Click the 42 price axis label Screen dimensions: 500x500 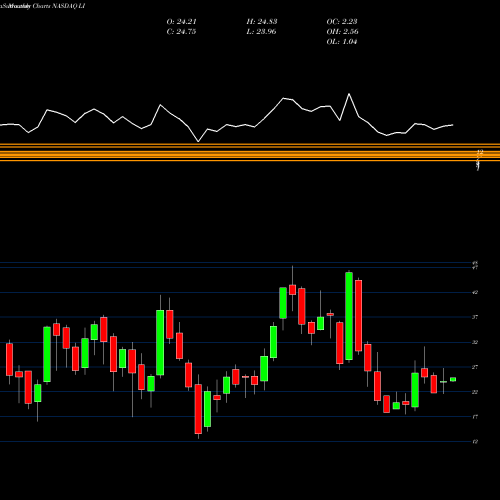[x=475, y=292]
